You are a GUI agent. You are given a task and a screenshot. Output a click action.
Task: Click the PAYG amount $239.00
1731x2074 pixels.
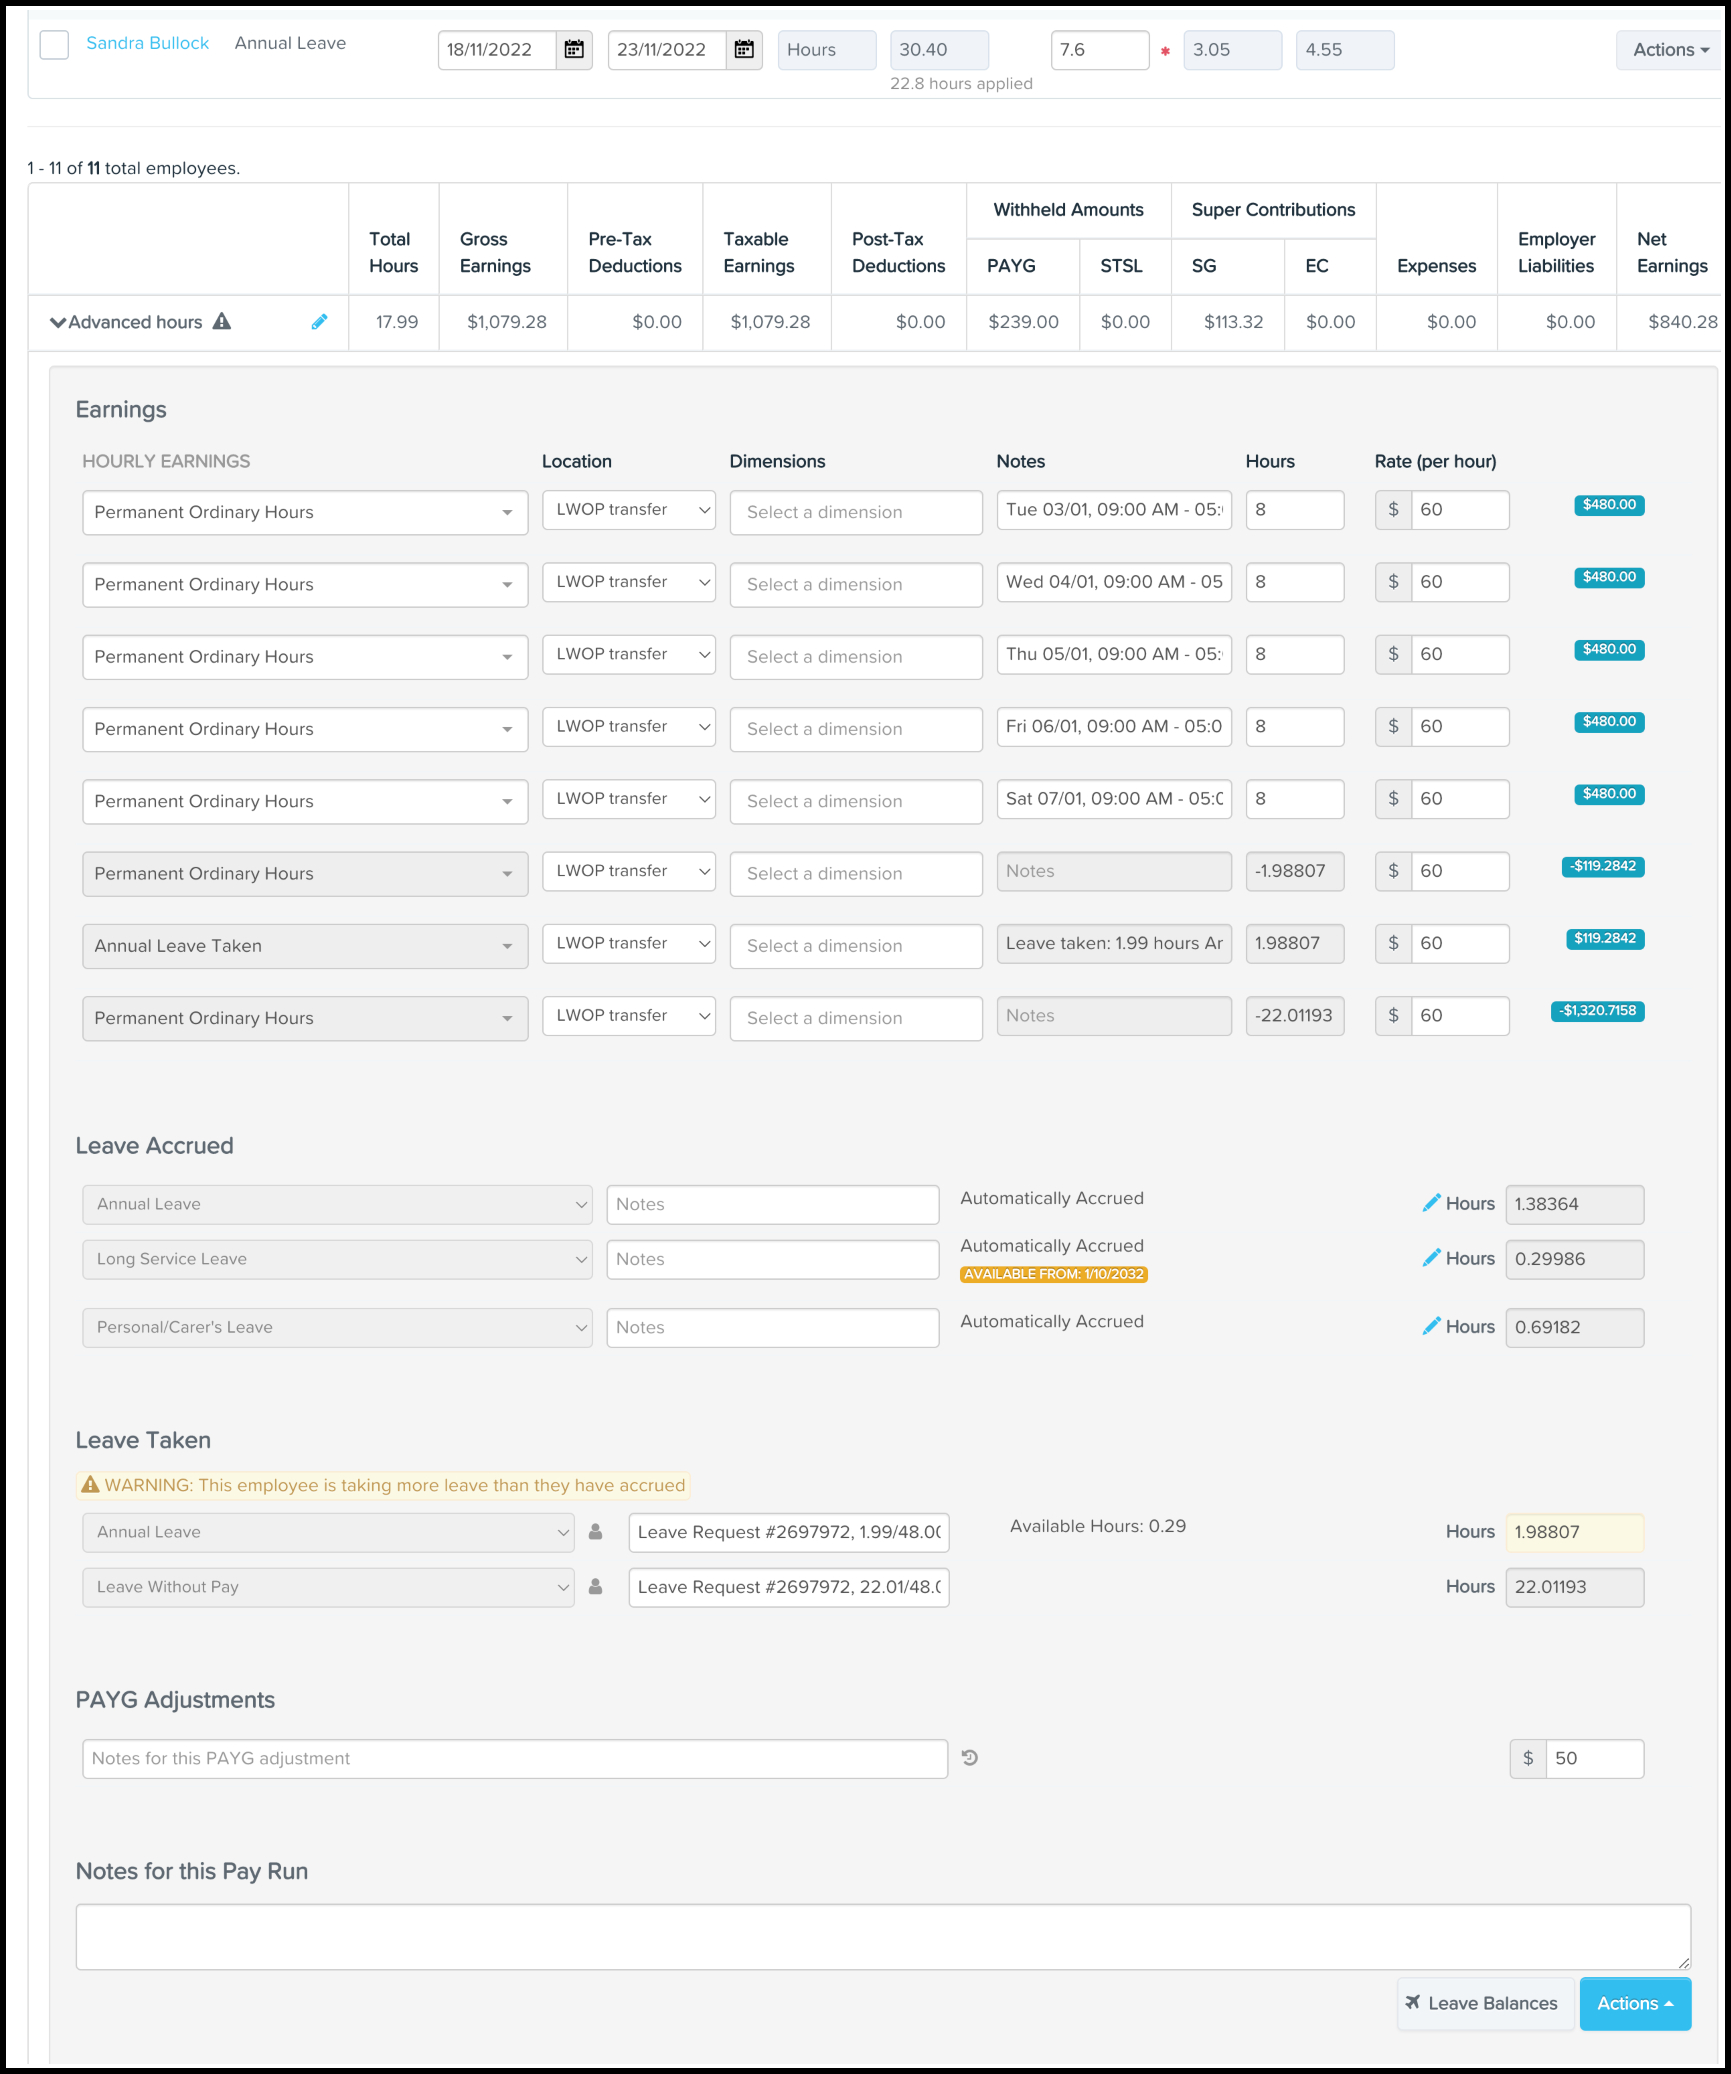tap(1023, 322)
